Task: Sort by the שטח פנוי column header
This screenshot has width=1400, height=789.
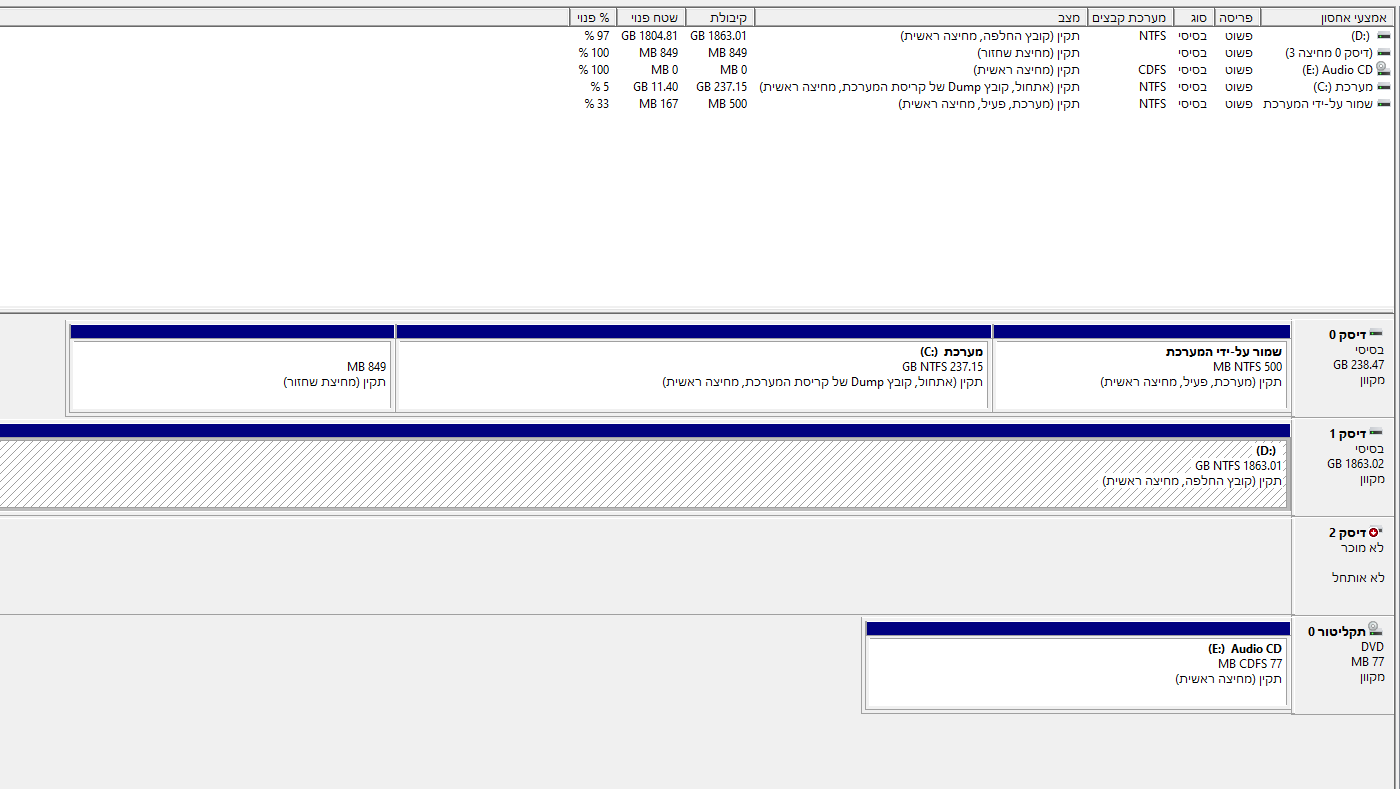Action: click(651, 18)
